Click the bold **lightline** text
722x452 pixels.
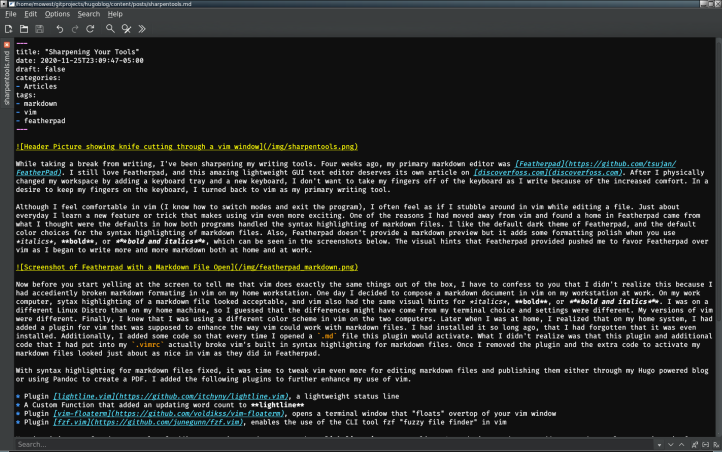278,405
